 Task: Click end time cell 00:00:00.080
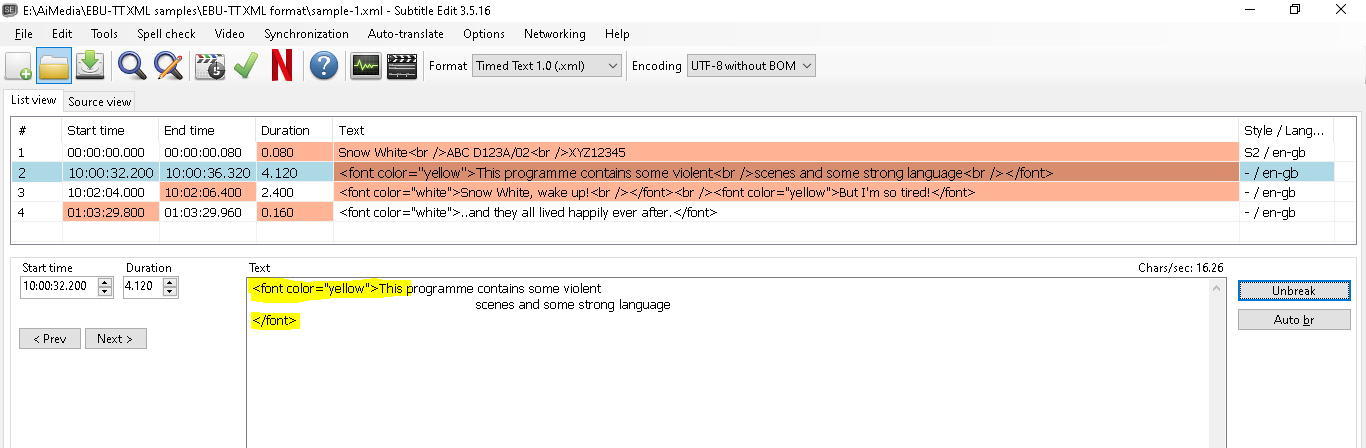pos(206,153)
